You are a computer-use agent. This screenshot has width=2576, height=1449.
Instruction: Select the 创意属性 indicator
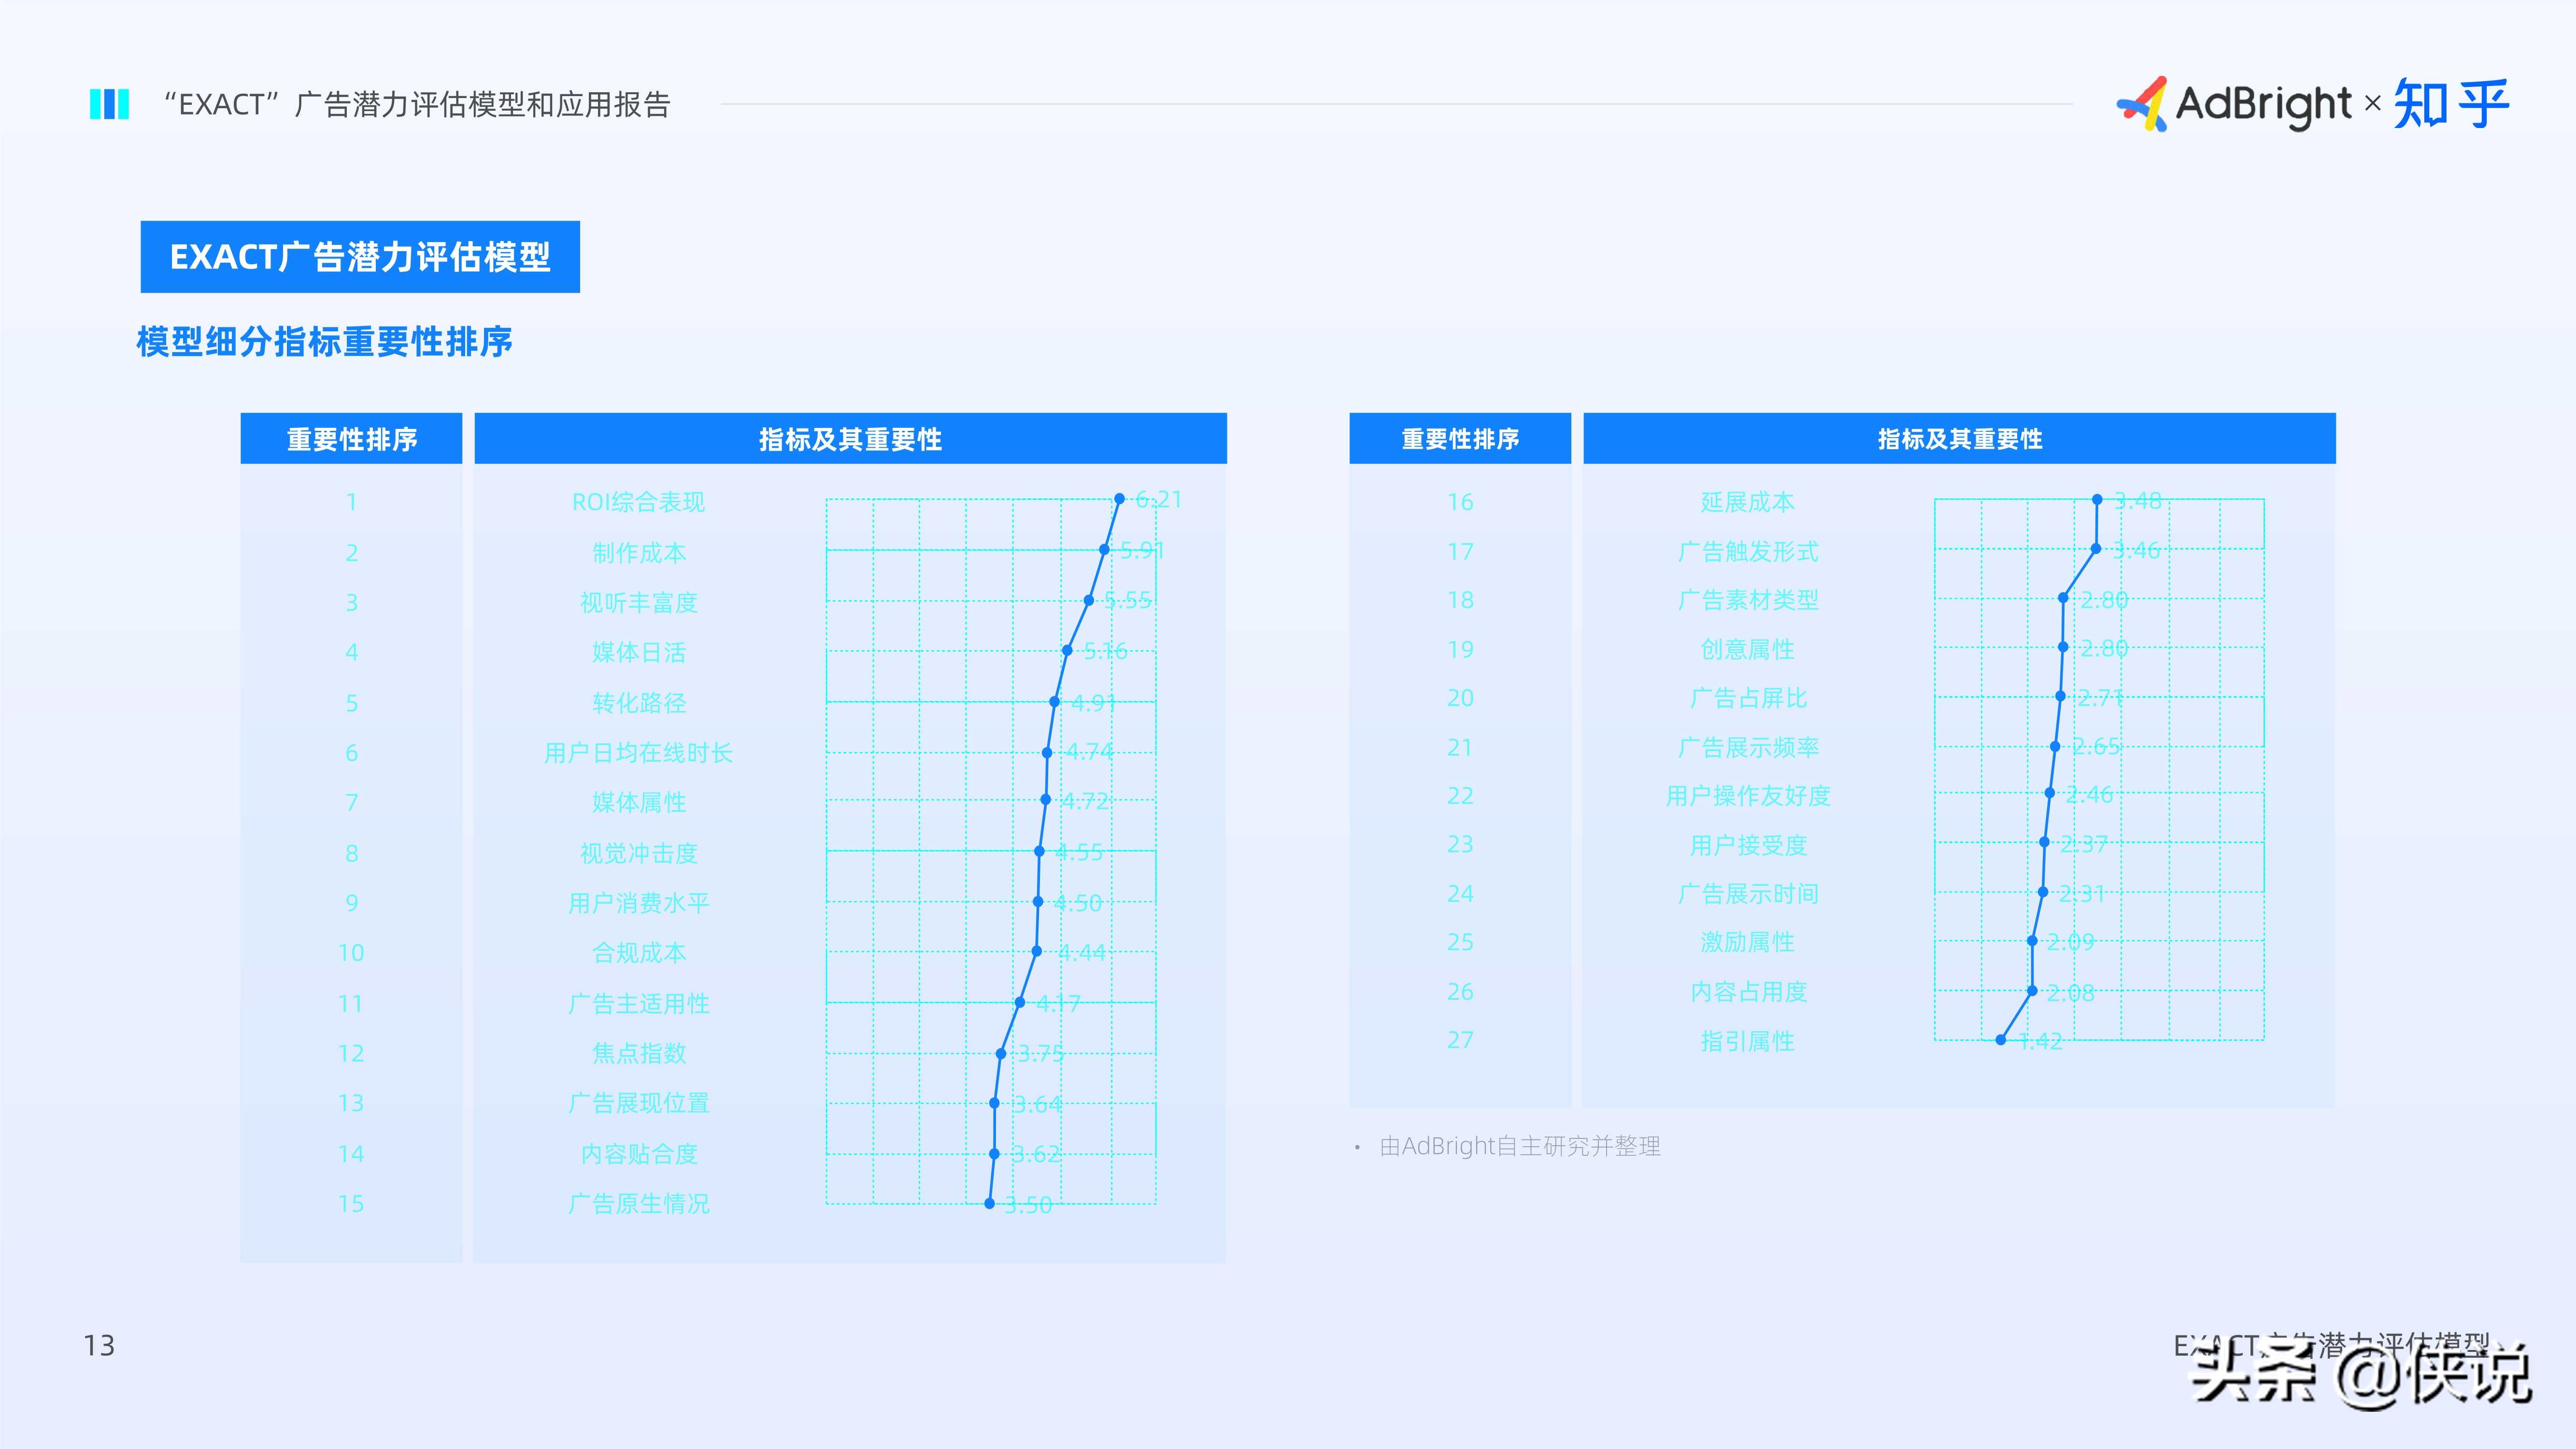(x=1747, y=649)
